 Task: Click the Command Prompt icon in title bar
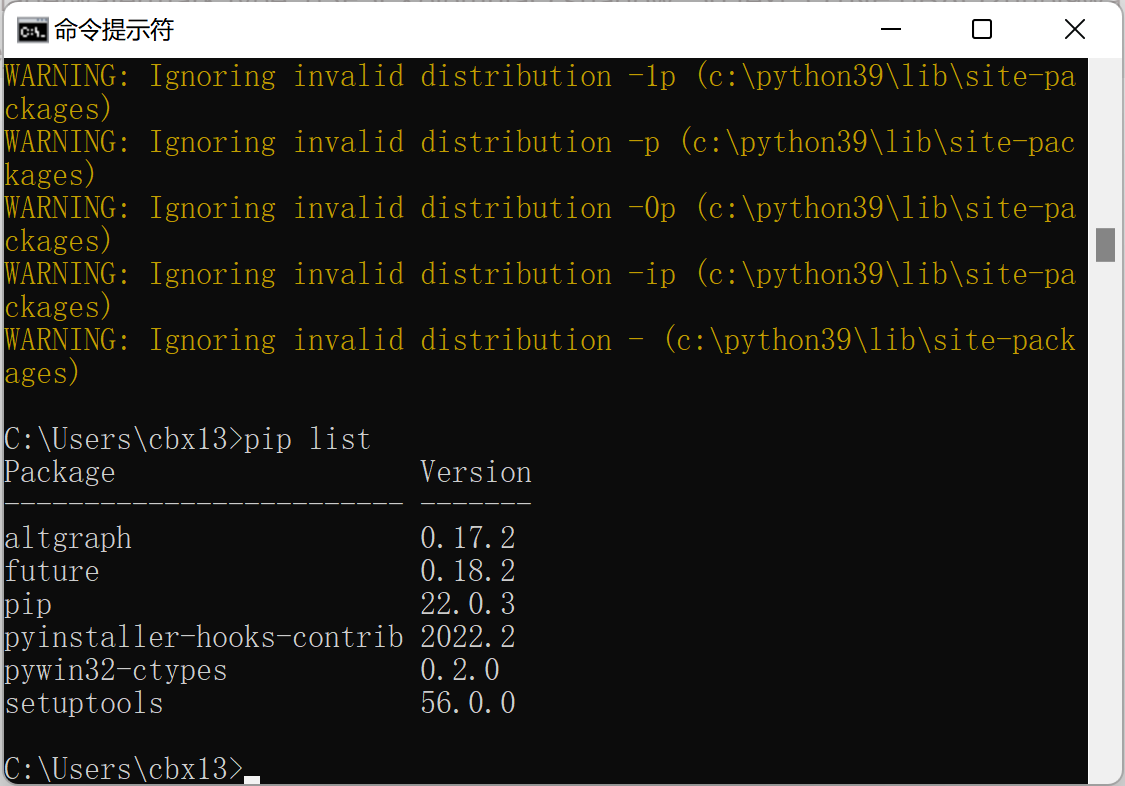click(x=33, y=29)
